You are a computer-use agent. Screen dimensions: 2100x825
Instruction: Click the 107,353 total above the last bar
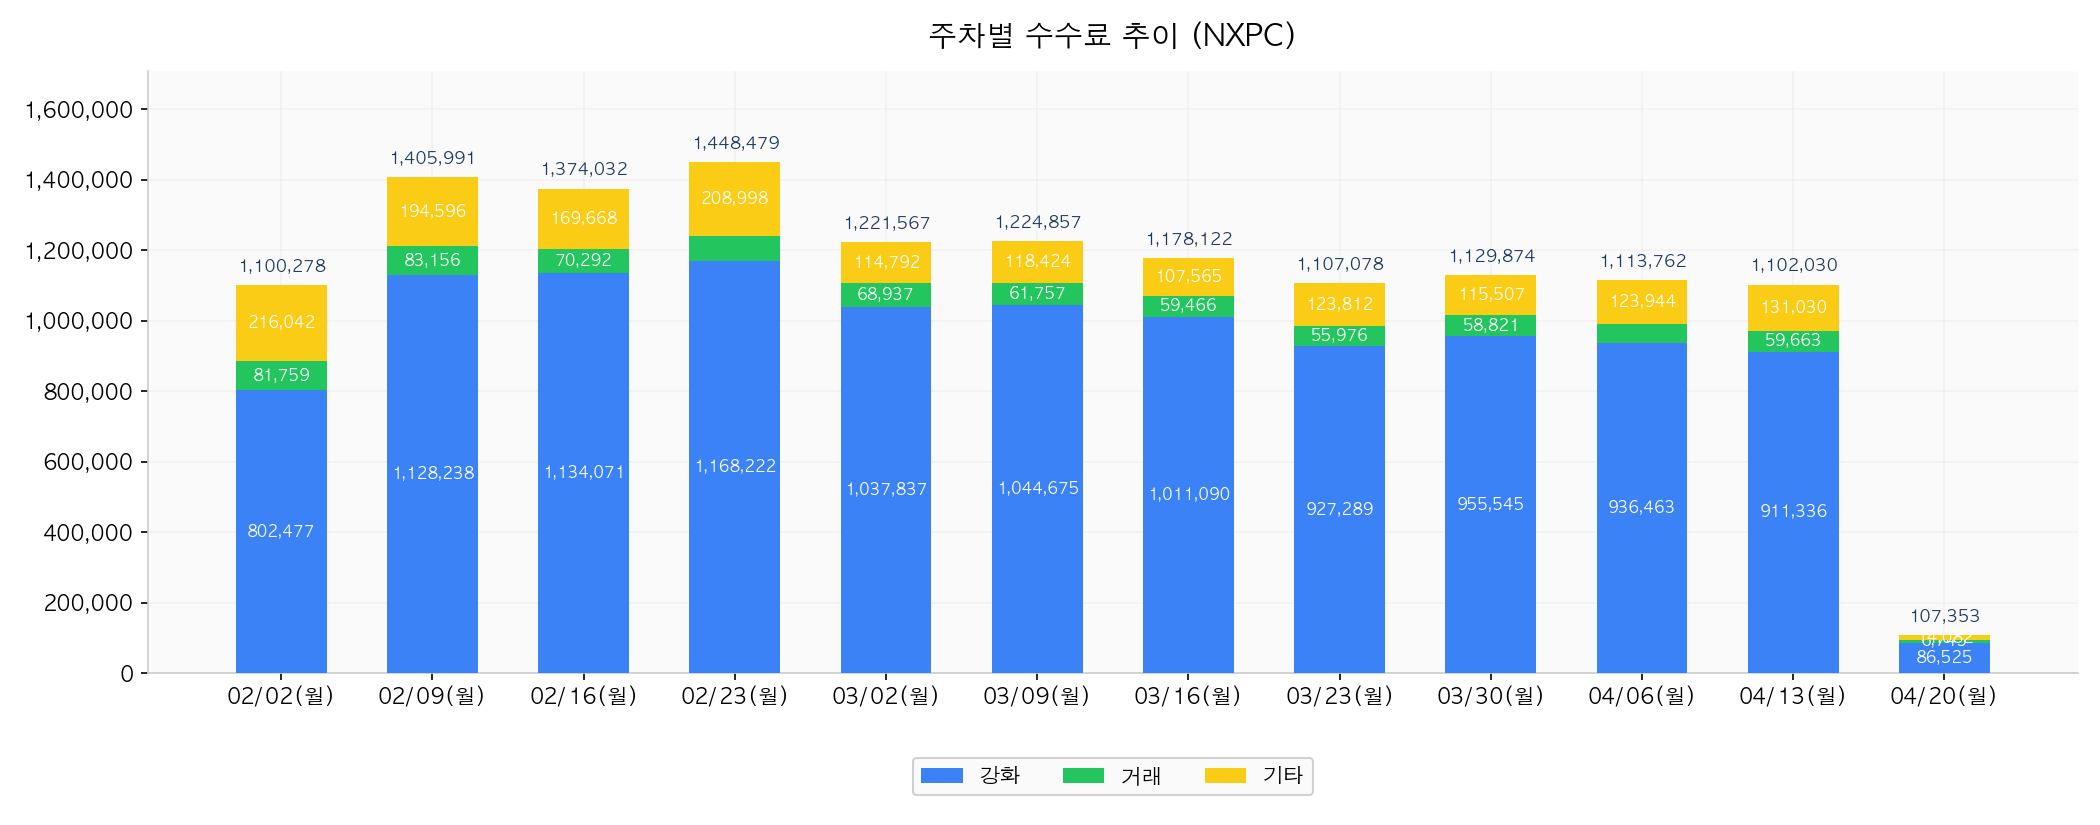[1945, 616]
